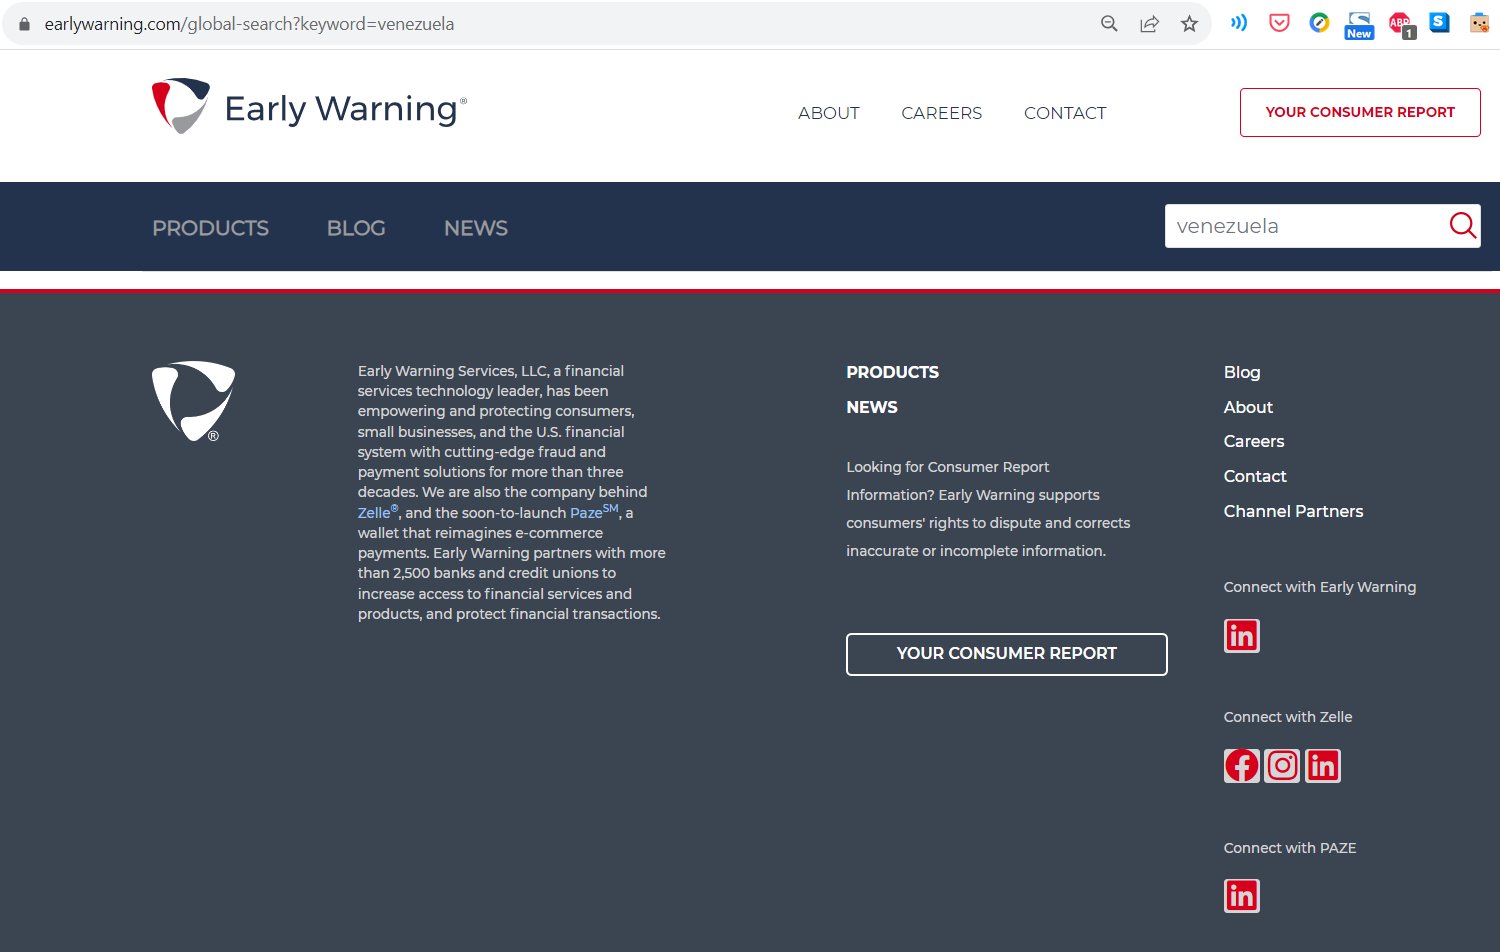Open Zelle Instagram icon
The height and width of the screenshot is (952, 1500).
click(x=1282, y=766)
